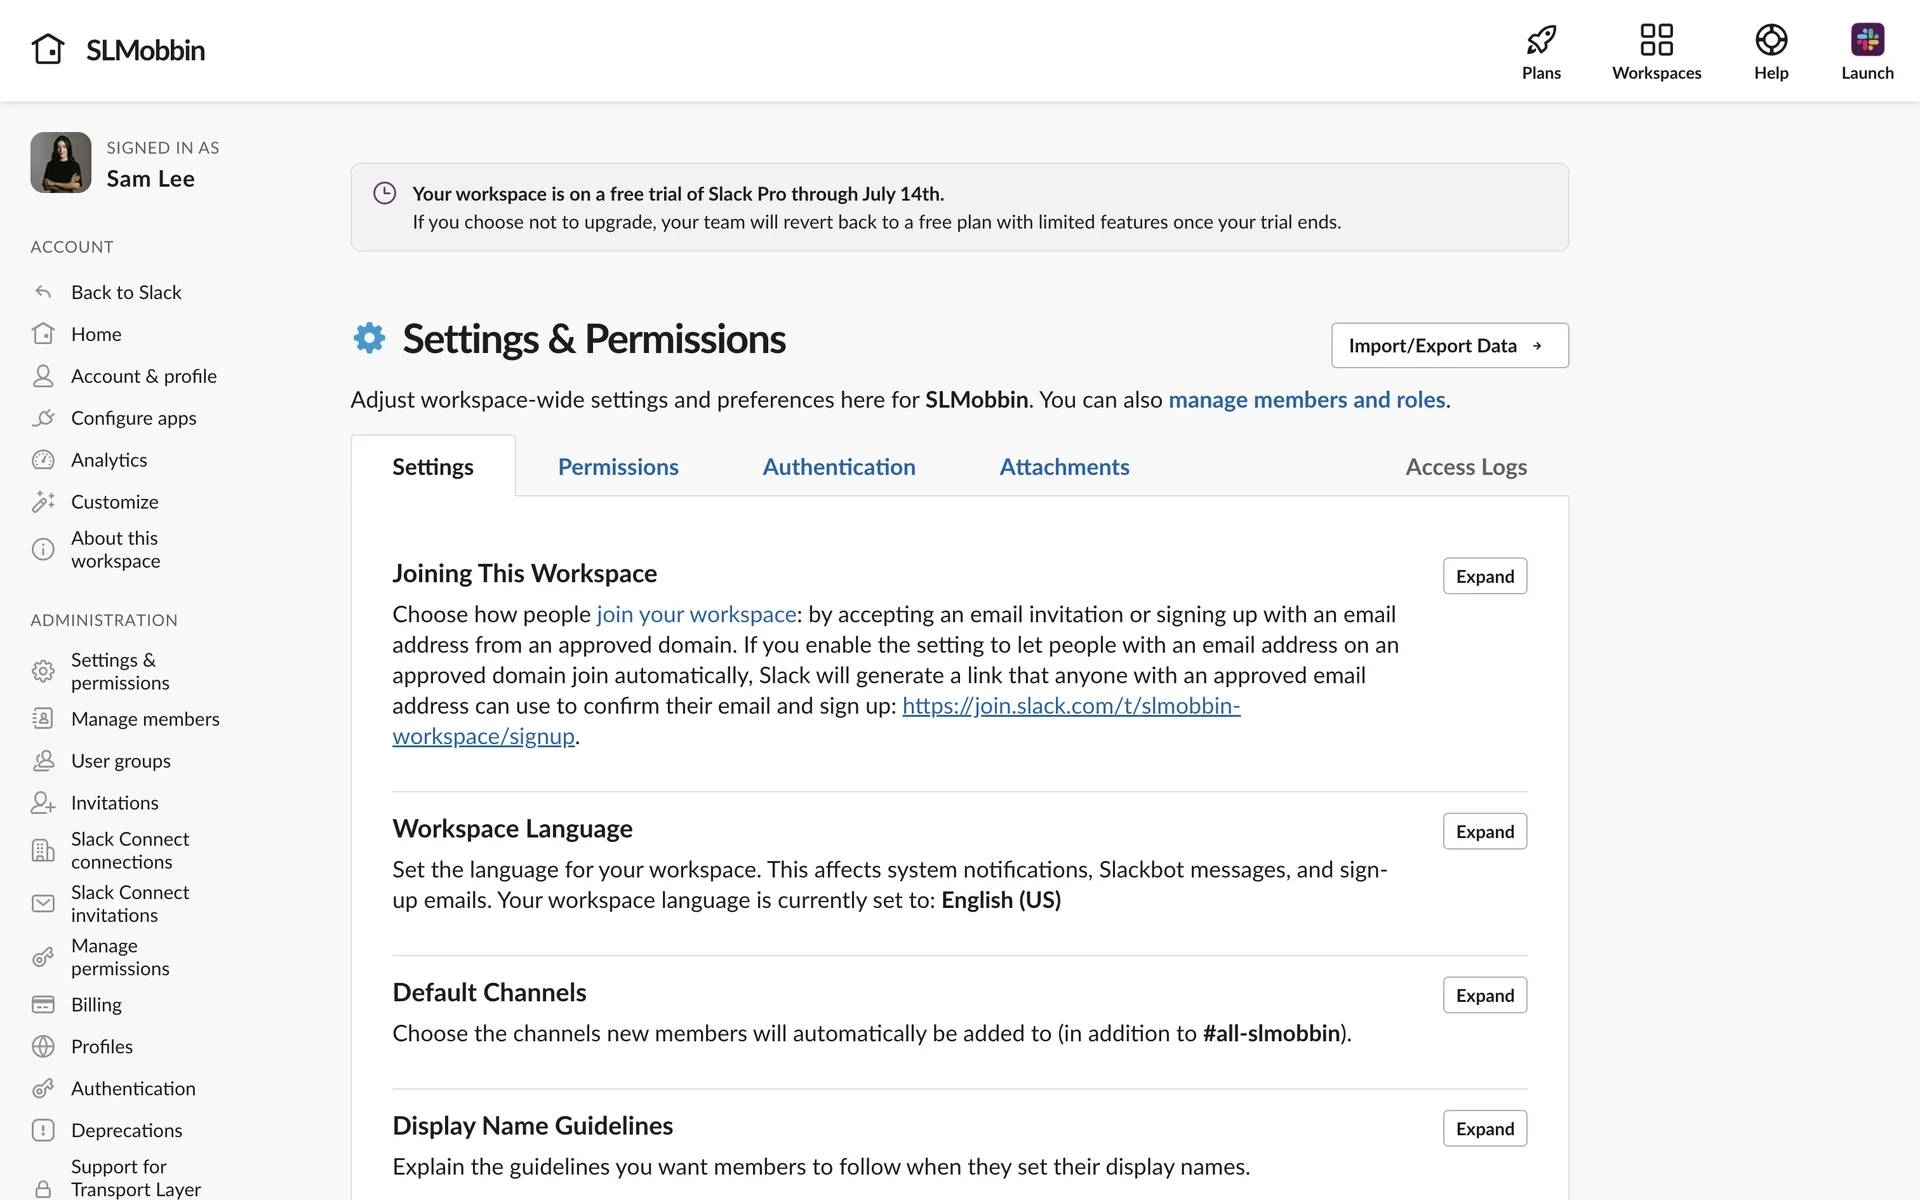The image size is (1920, 1200).
Task: Switch to the Permissions tab
Action: pos(618,467)
